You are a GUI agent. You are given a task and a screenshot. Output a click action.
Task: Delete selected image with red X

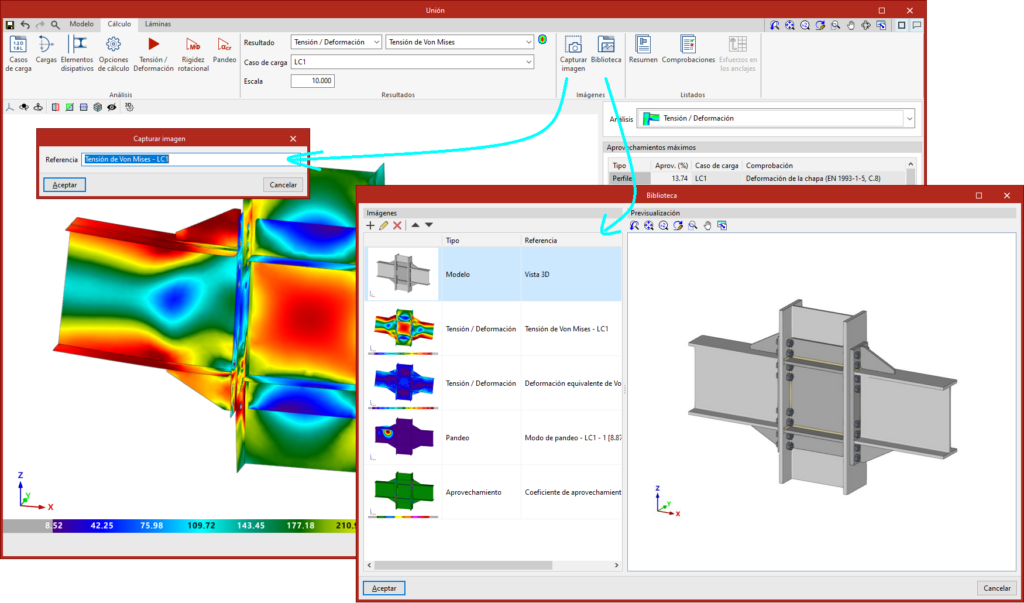[397, 225]
